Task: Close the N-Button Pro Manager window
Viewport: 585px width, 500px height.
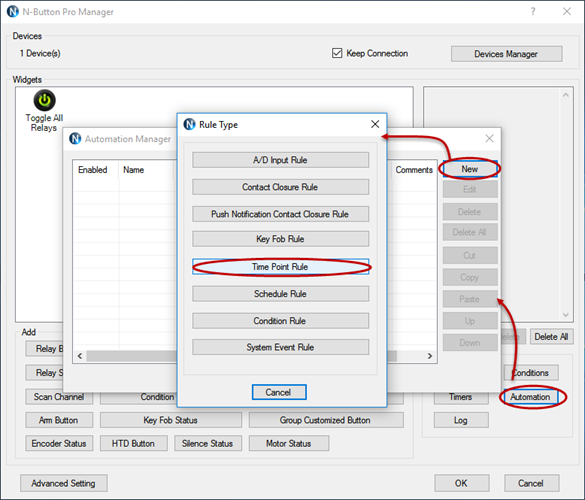Action: point(567,12)
